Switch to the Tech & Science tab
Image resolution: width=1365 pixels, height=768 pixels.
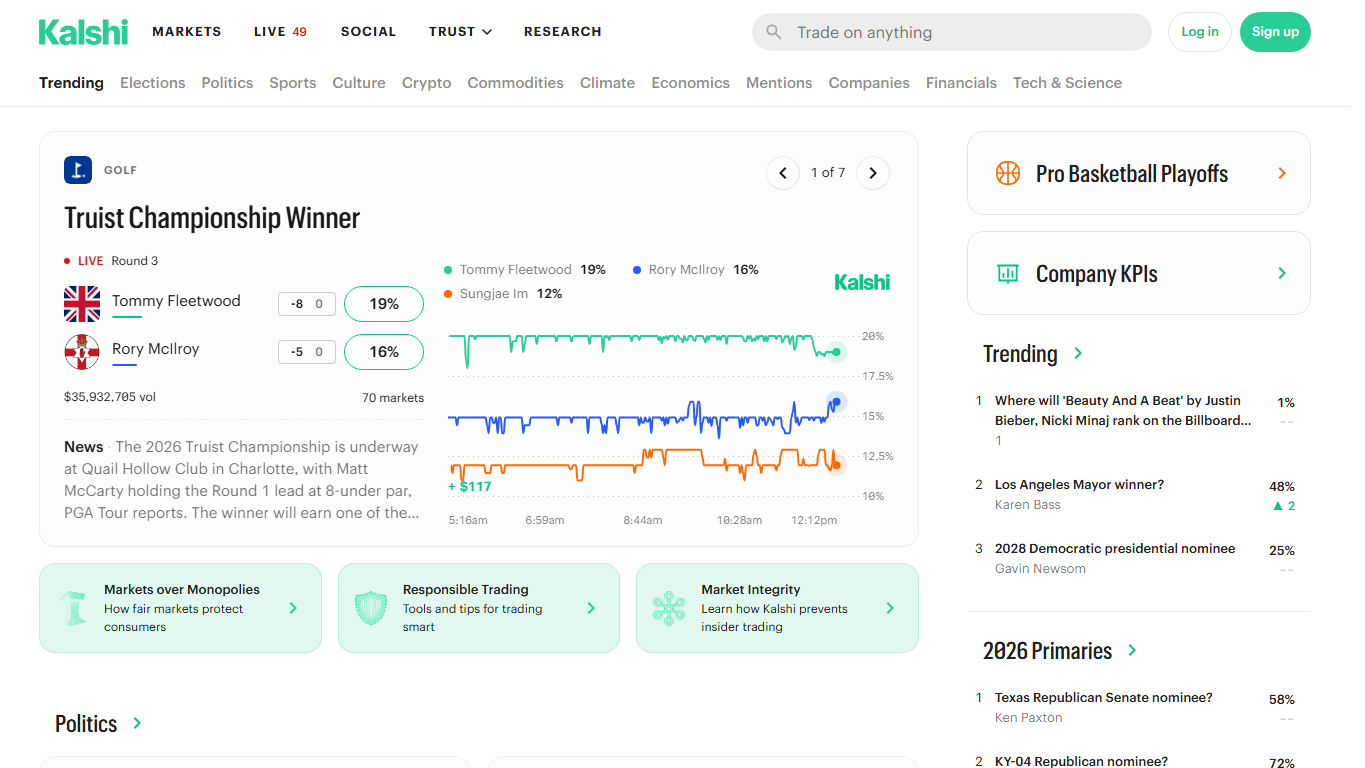pyautogui.click(x=1067, y=83)
